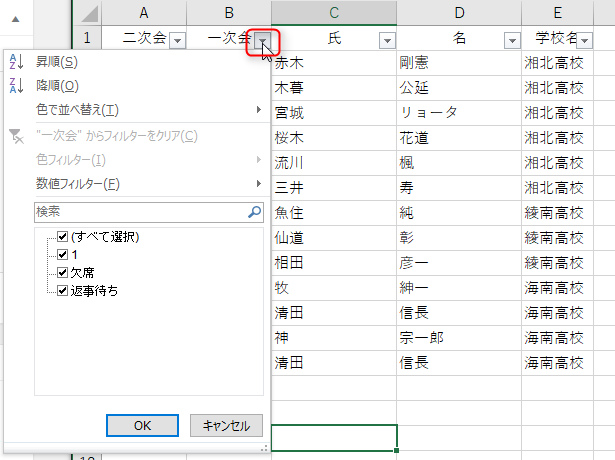The height and width of the screenshot is (460, 615).
Task: Grab the filter popup resize grip
Action: [264, 448]
